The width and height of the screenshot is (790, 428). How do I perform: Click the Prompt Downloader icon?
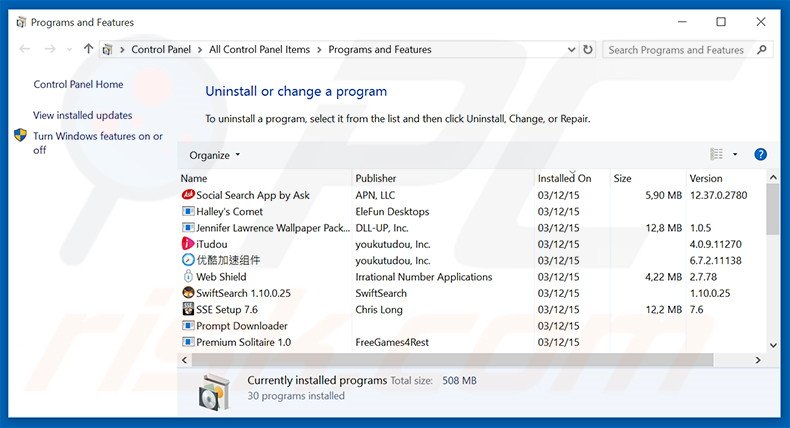(x=188, y=326)
